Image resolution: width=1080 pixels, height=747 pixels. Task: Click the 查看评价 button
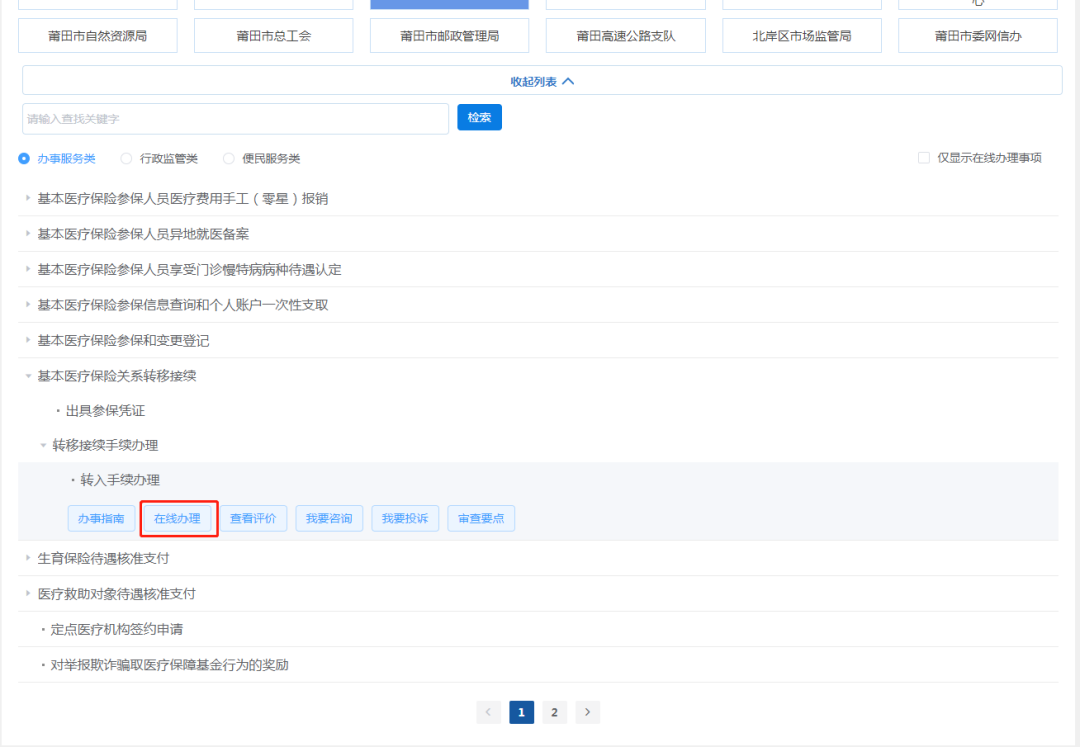(253, 519)
